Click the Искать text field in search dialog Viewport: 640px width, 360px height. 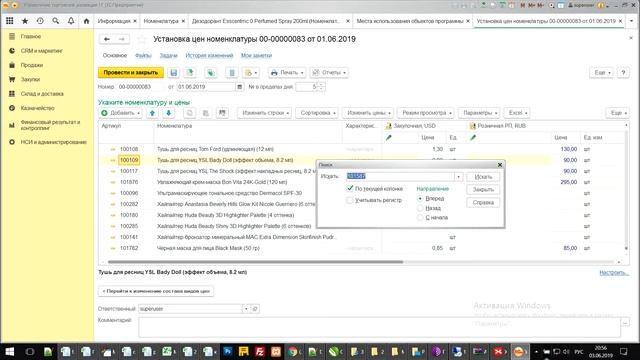tap(400, 176)
